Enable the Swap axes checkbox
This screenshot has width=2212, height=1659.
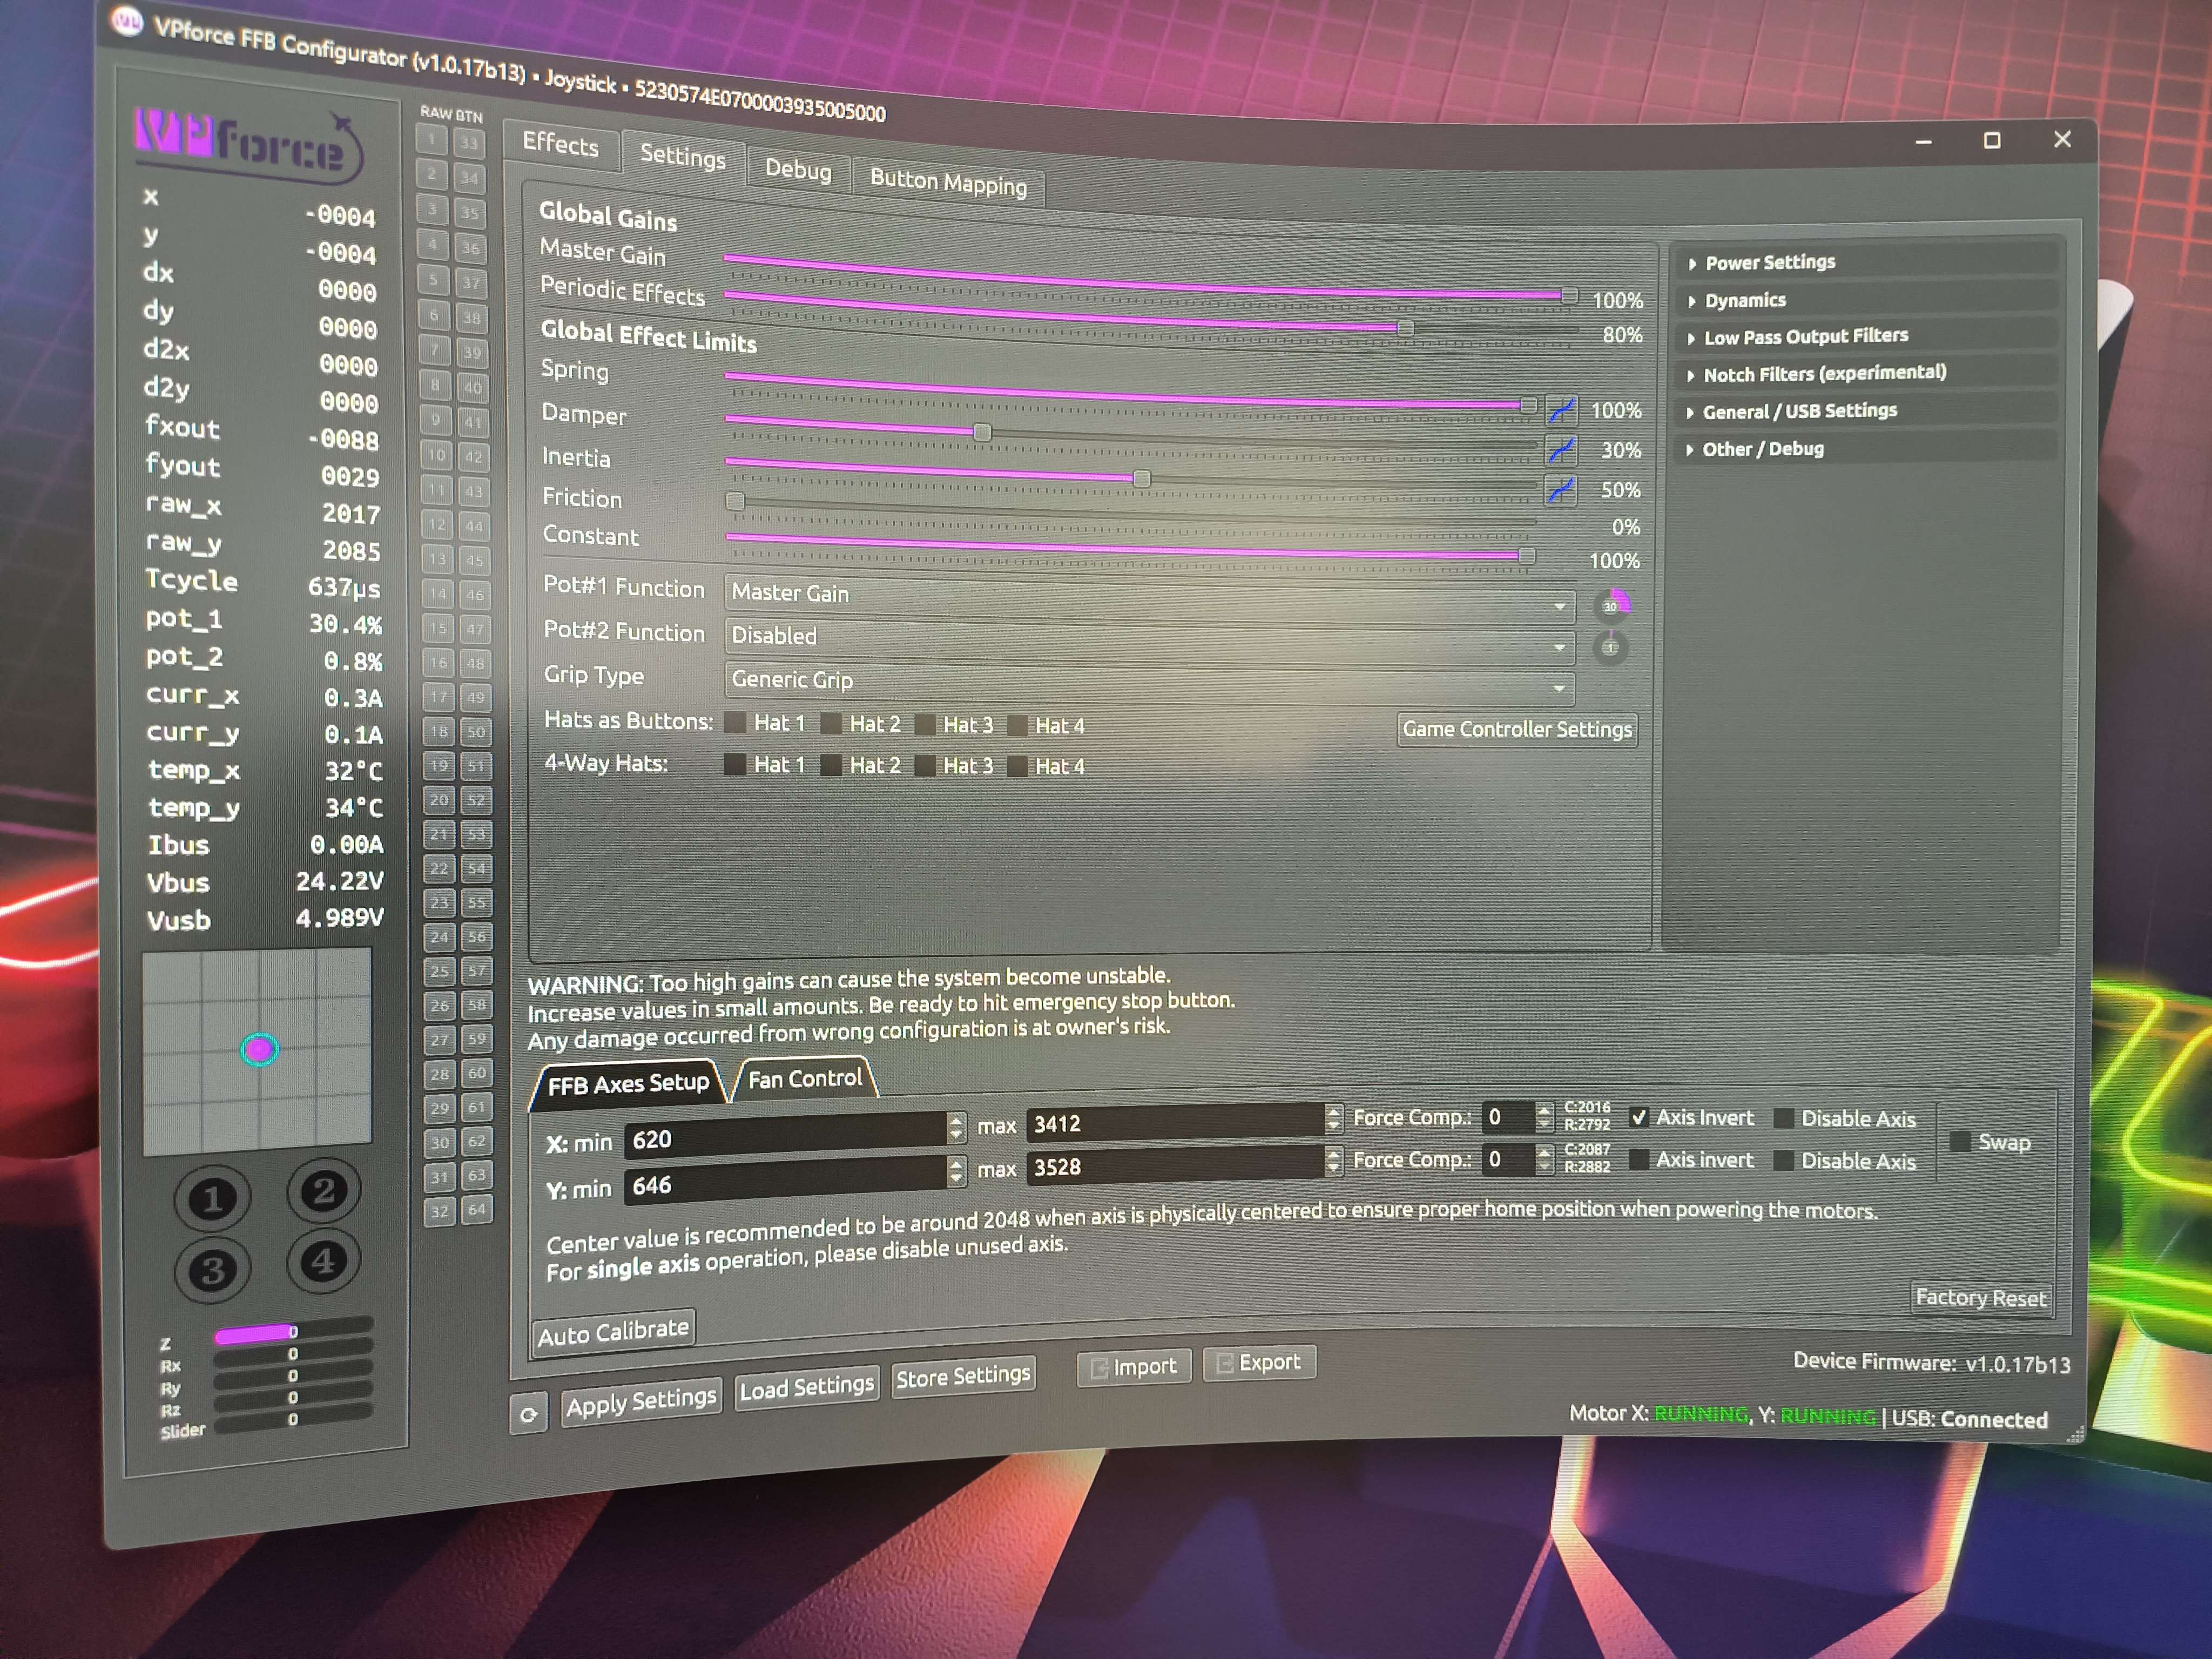point(1959,1141)
